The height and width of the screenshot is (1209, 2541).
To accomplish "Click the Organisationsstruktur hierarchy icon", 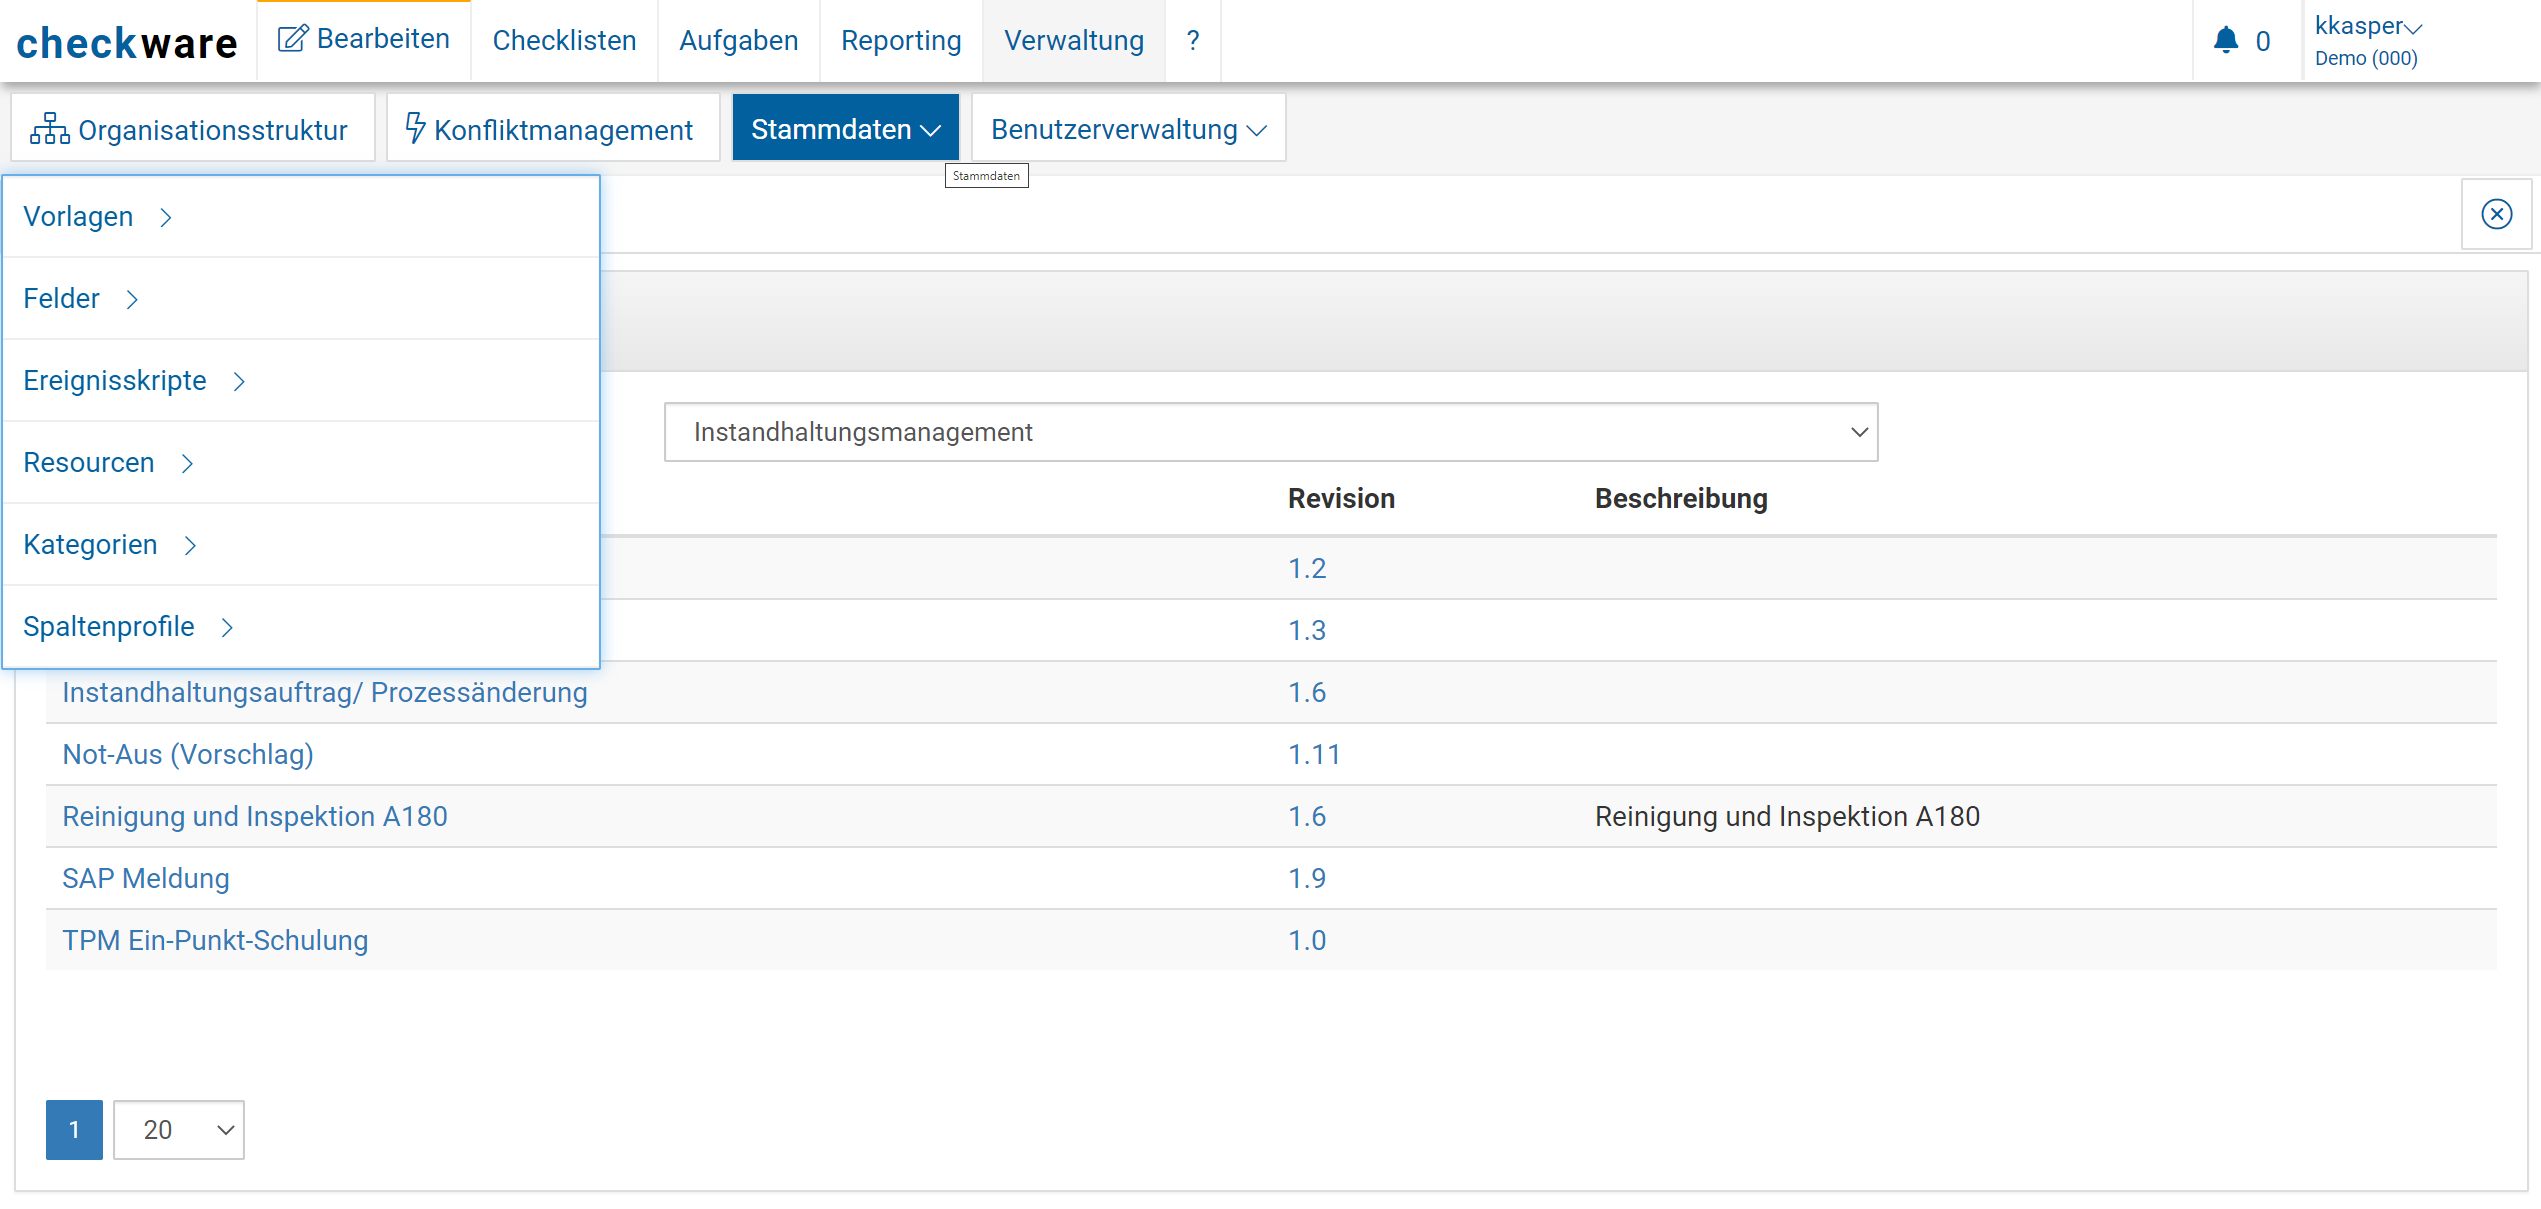I will (49, 129).
